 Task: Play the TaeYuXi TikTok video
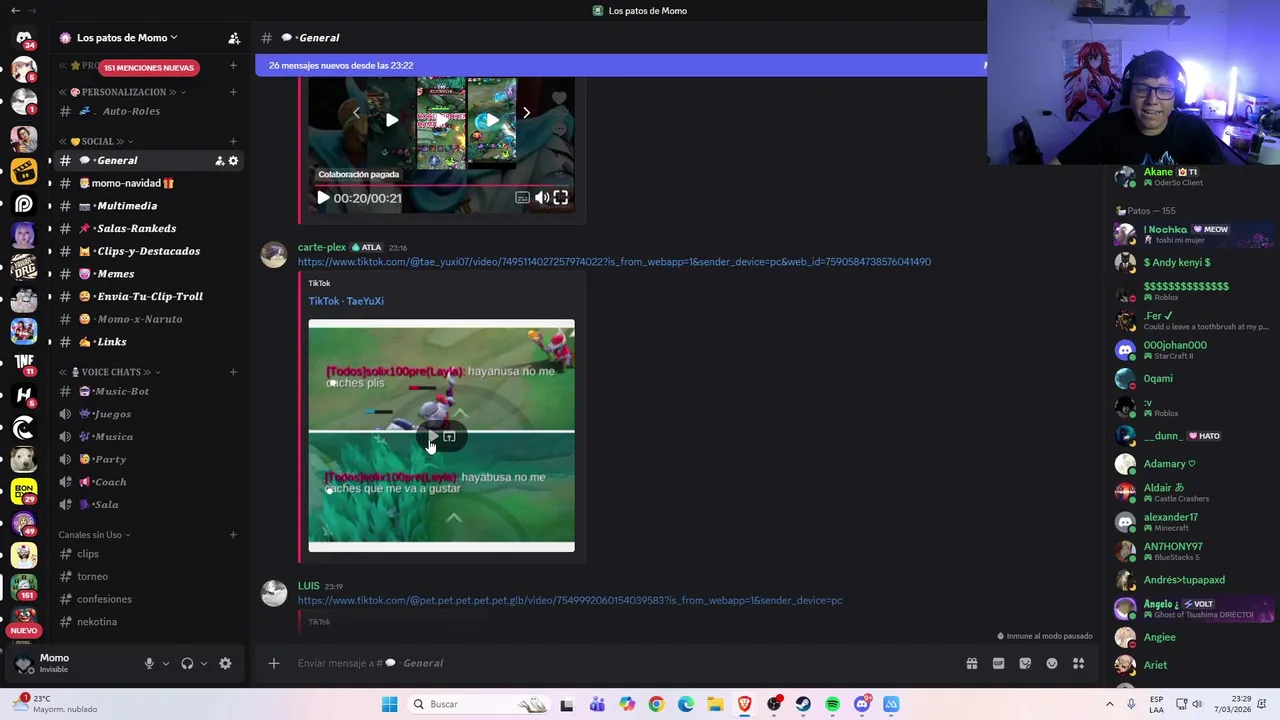[432, 437]
